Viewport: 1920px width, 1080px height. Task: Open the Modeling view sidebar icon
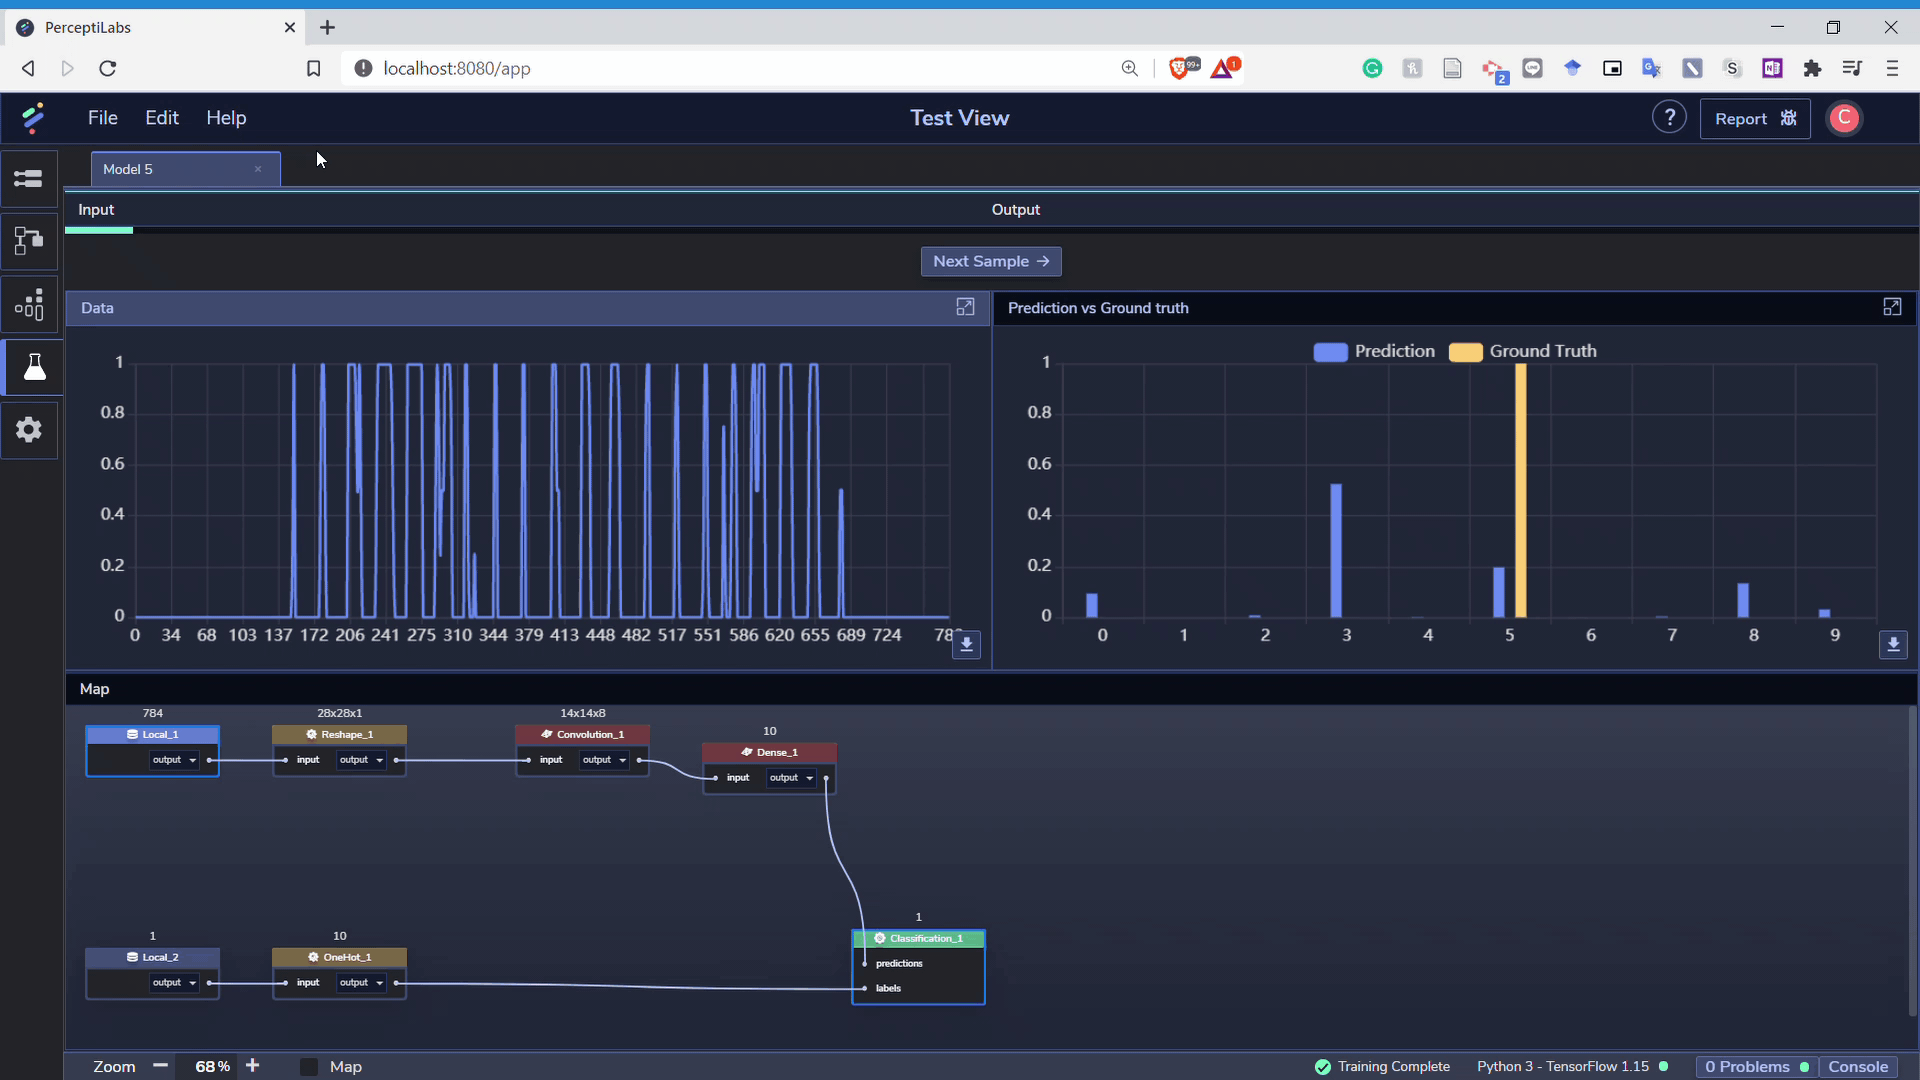click(28, 241)
